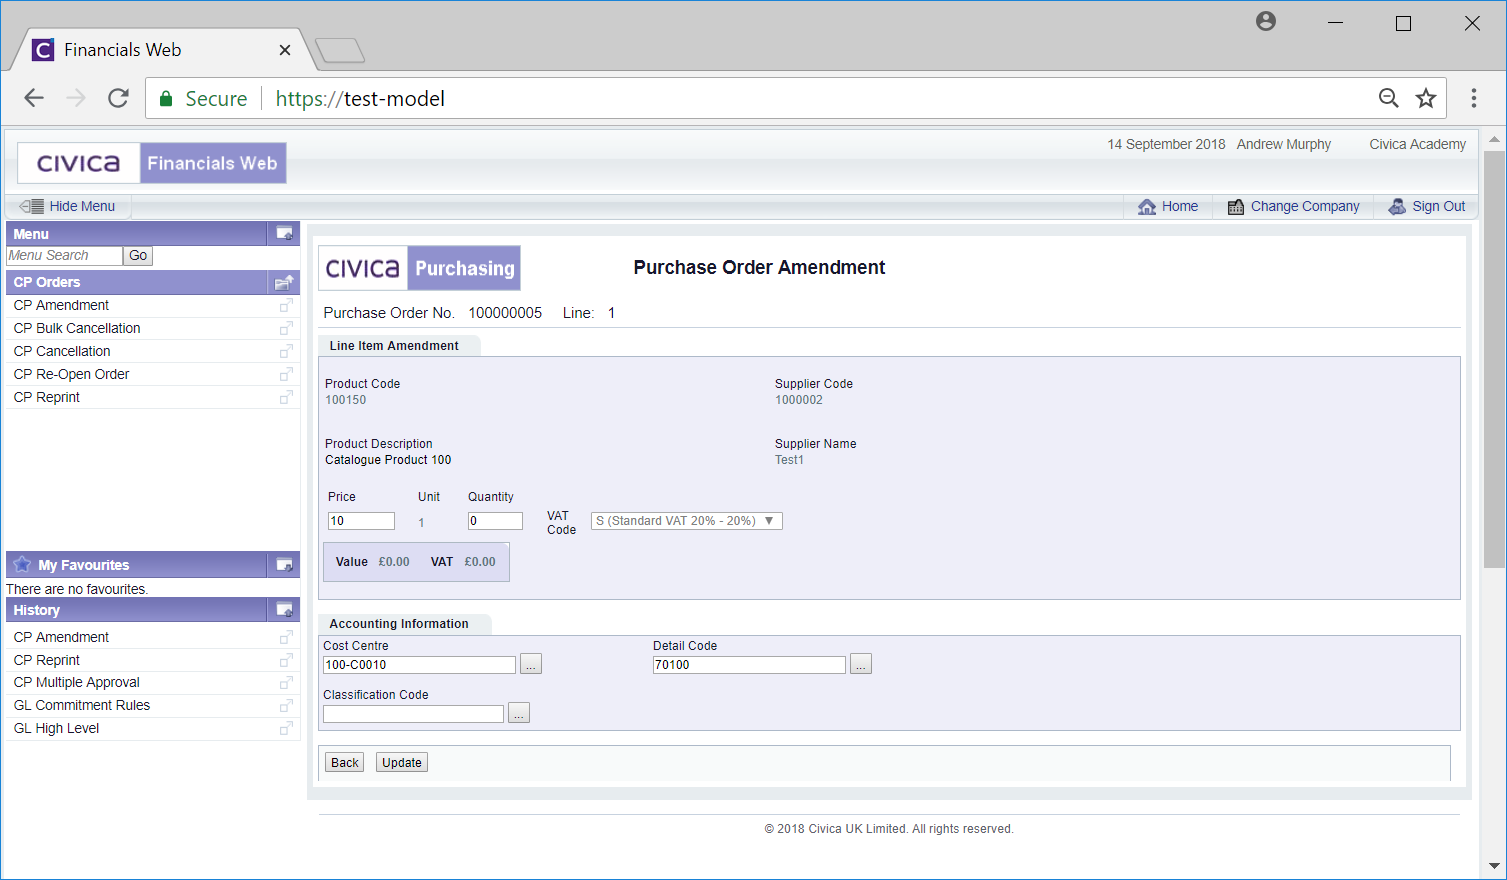Open the VAT Code dropdown
1507x880 pixels.
click(x=687, y=521)
